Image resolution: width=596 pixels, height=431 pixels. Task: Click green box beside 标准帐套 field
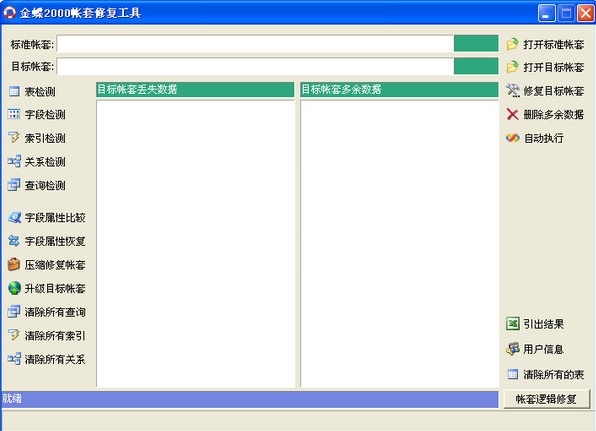coord(476,43)
